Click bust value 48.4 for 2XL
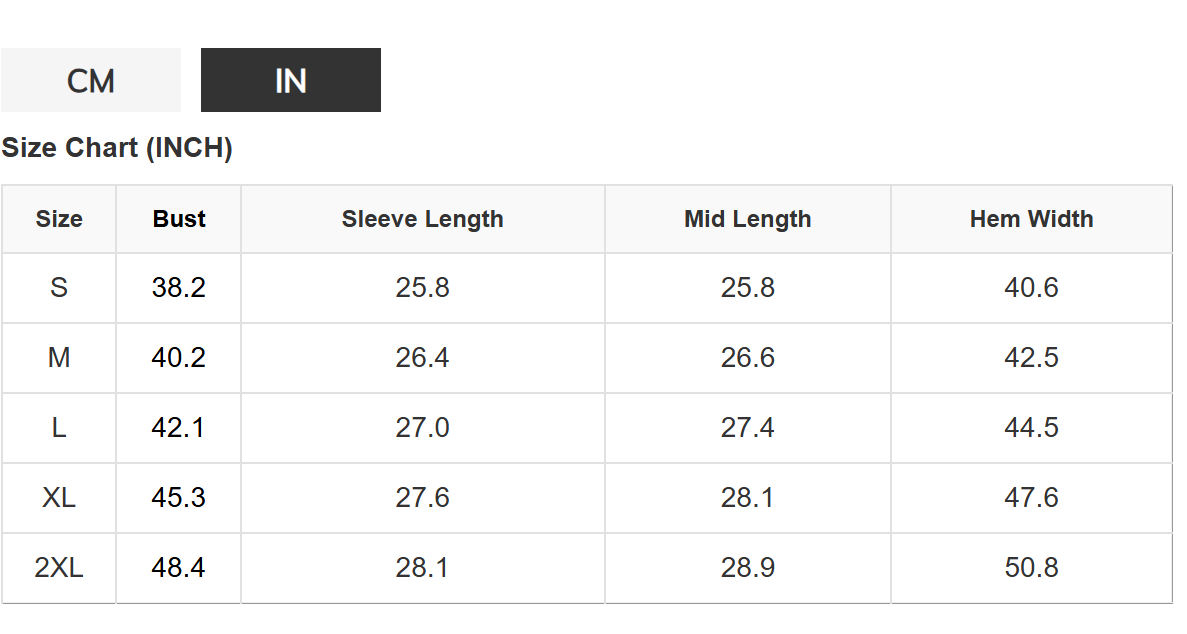1187x634 pixels. click(179, 568)
